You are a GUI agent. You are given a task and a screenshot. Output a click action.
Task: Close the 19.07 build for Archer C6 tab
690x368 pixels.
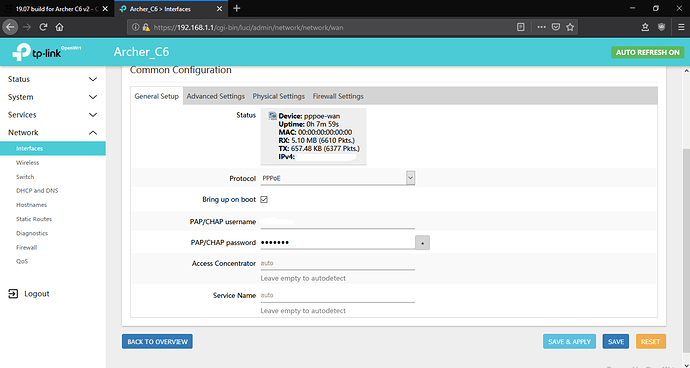point(105,9)
